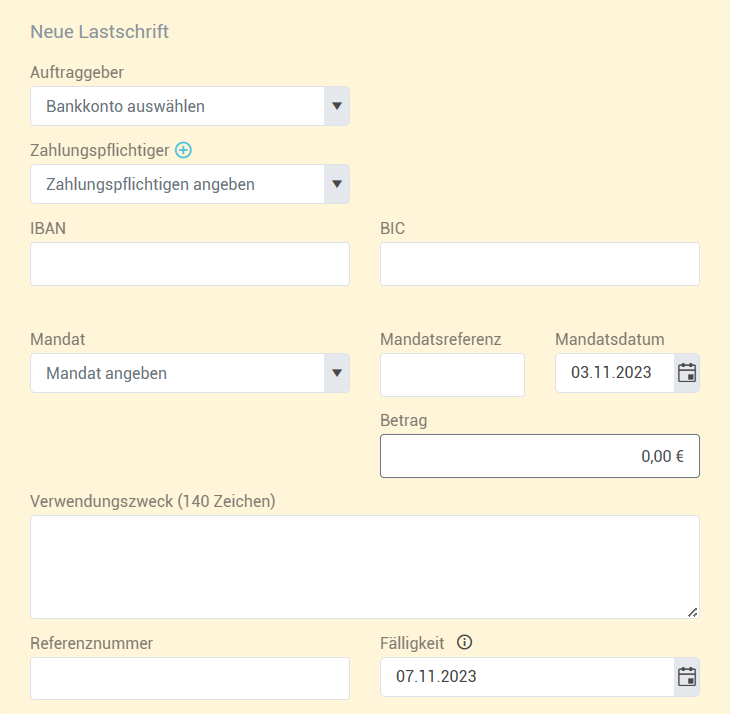Click the Fälligkeit date text 07.11.2023

point(436,677)
